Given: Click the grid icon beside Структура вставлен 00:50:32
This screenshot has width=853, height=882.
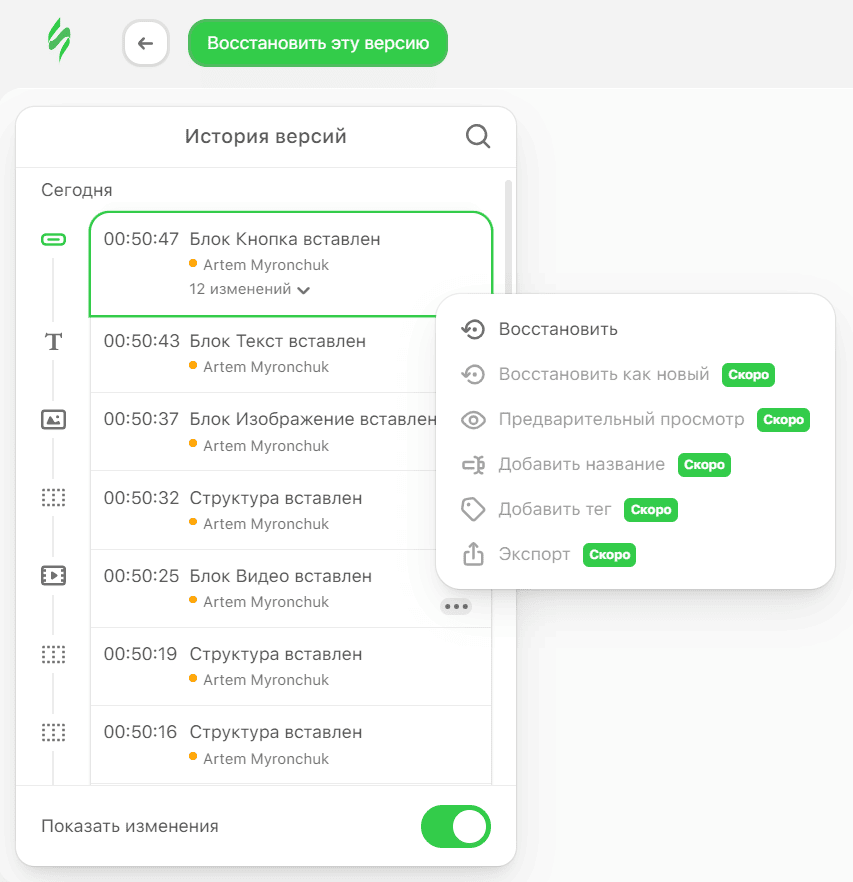Looking at the screenshot, I should click(x=53, y=497).
